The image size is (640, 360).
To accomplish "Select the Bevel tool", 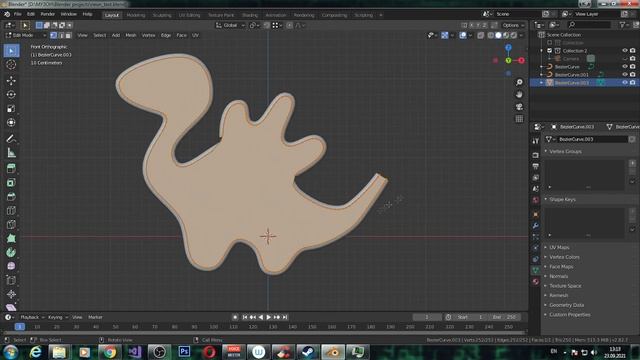I will (x=11, y=196).
